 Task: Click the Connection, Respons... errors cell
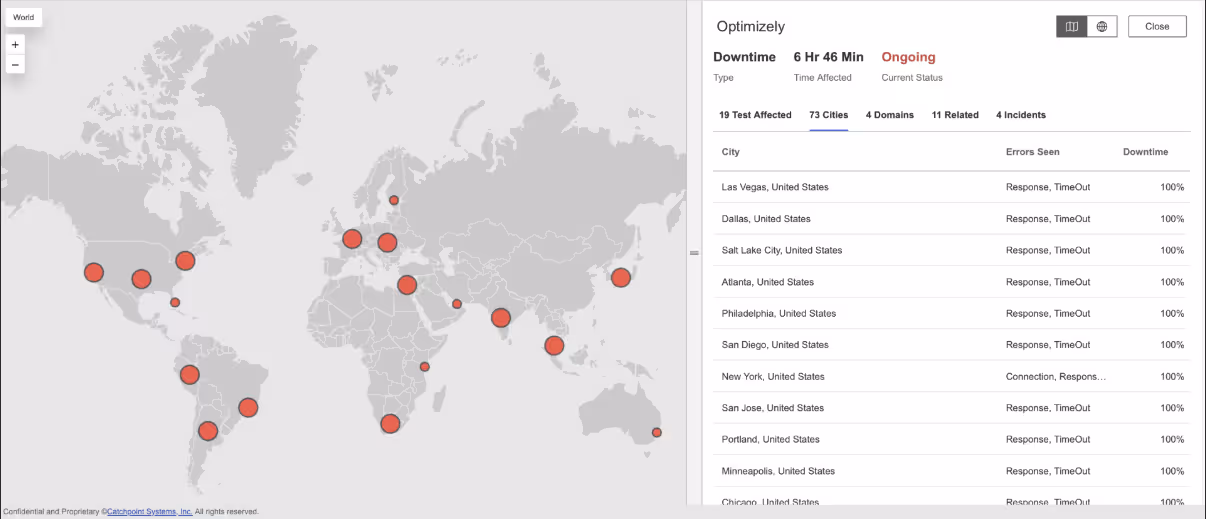(1056, 377)
